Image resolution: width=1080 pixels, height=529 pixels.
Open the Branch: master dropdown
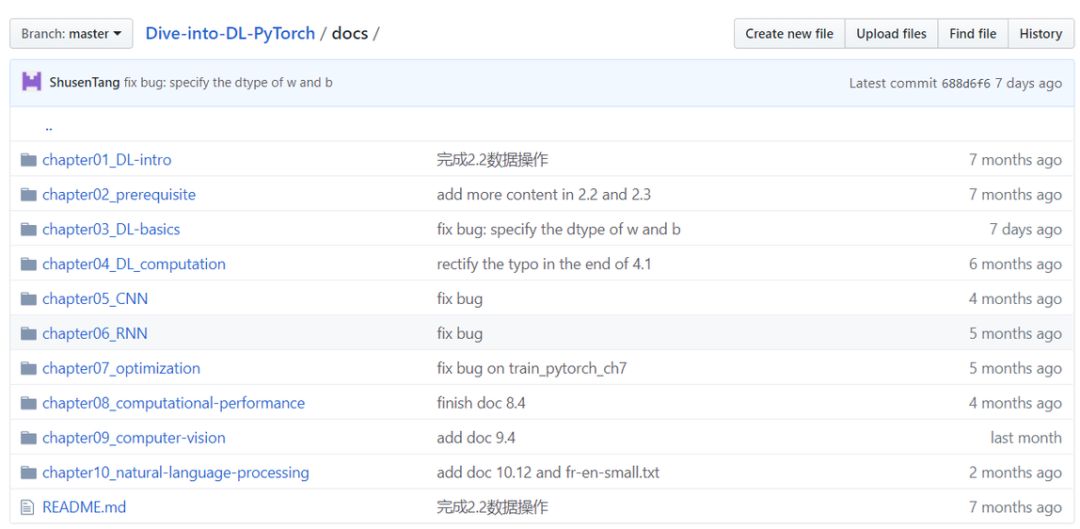(71, 34)
